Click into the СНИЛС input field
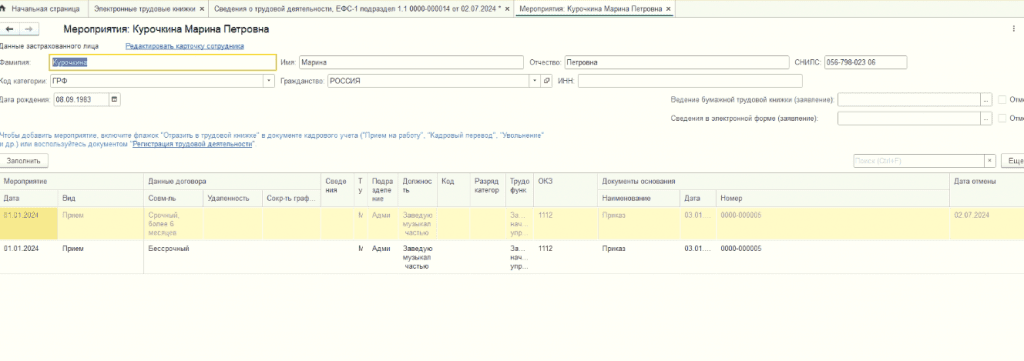1024x361 pixels. [x=865, y=62]
